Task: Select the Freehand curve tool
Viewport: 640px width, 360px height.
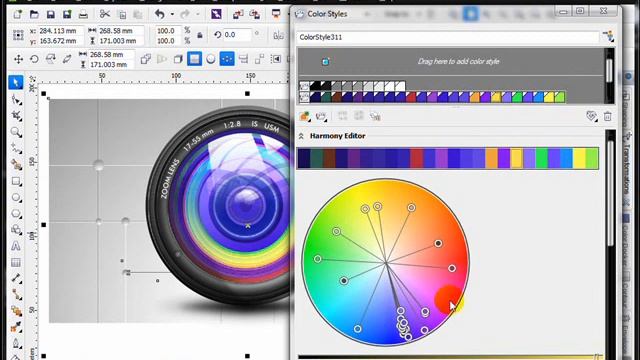Action: coord(16,148)
